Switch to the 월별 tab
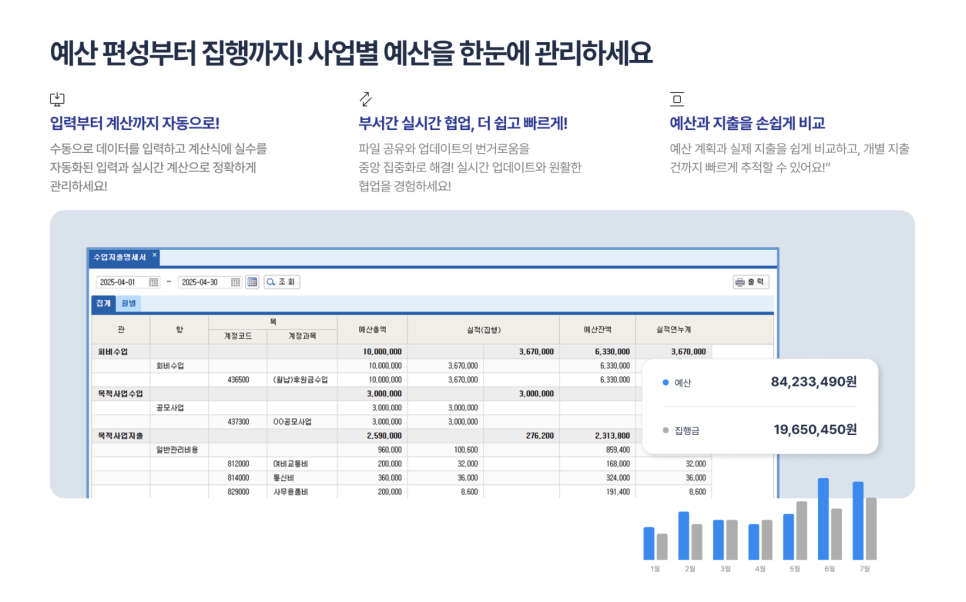This screenshot has width=966, height=602. coord(128,302)
